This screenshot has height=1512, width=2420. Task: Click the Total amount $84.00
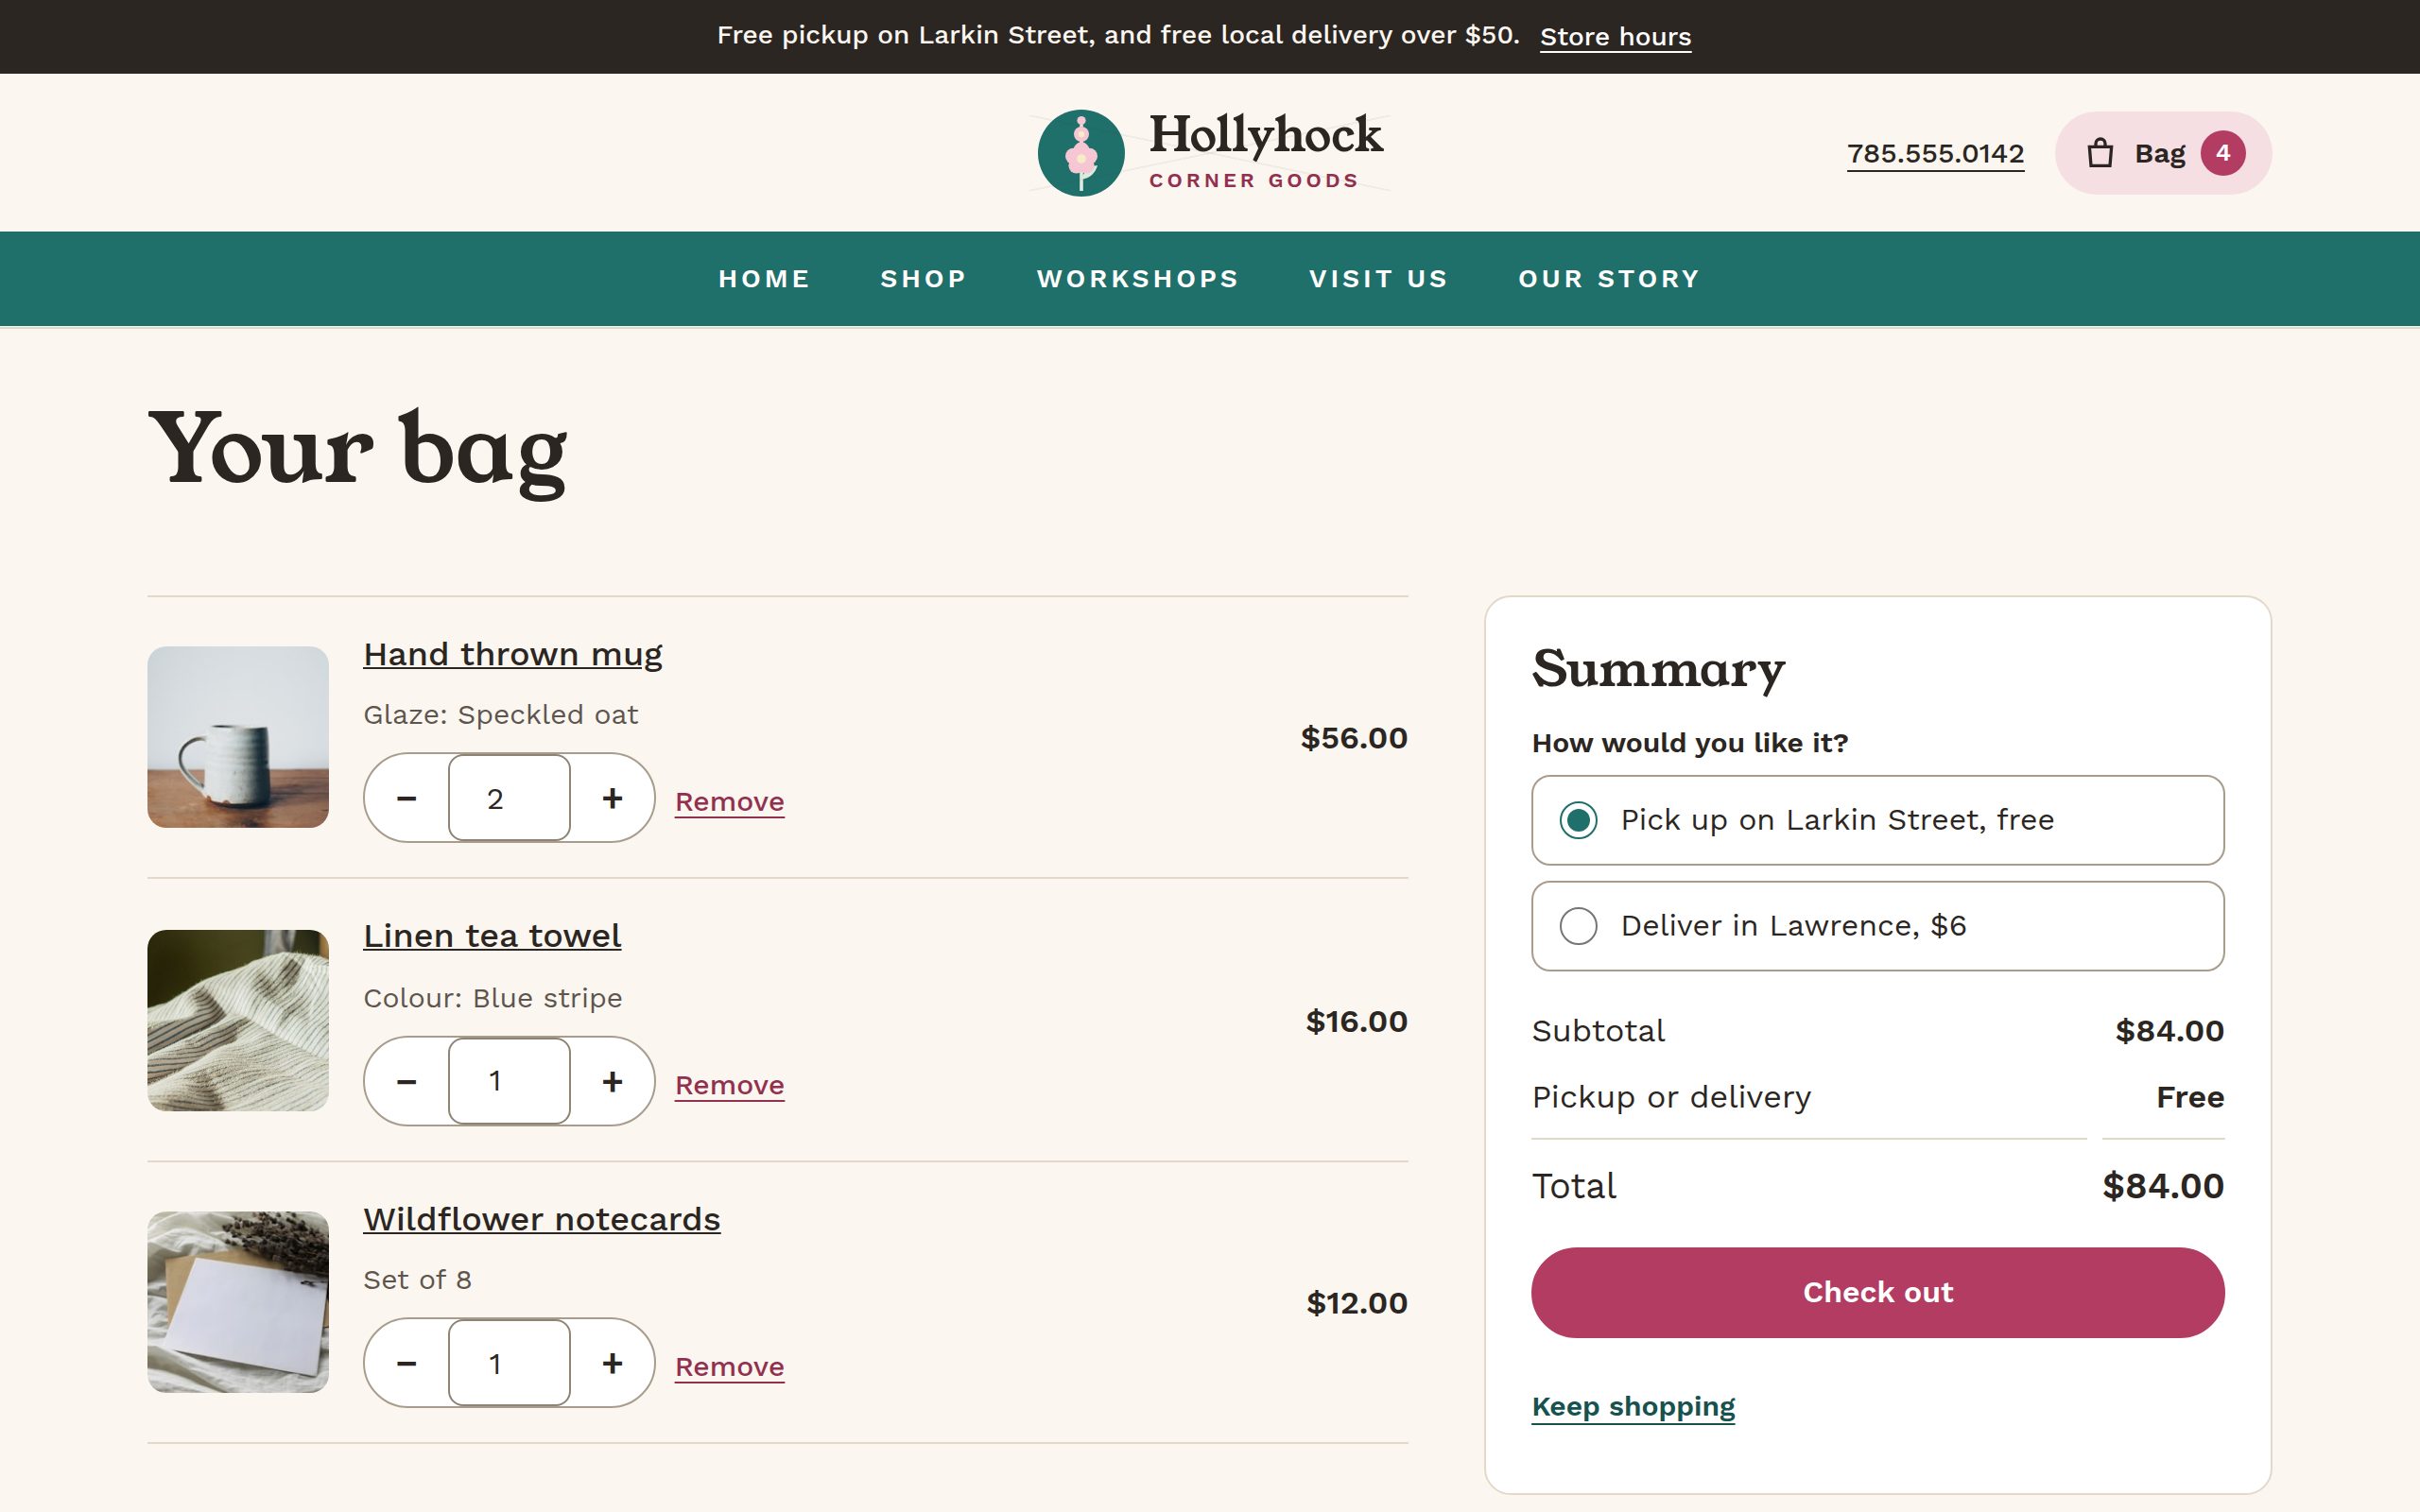(2163, 1186)
